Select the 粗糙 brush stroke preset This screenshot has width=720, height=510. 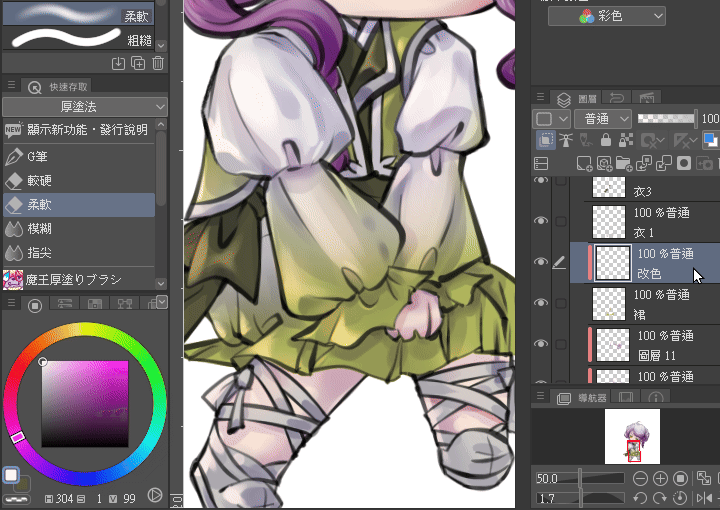[x=78, y=39]
